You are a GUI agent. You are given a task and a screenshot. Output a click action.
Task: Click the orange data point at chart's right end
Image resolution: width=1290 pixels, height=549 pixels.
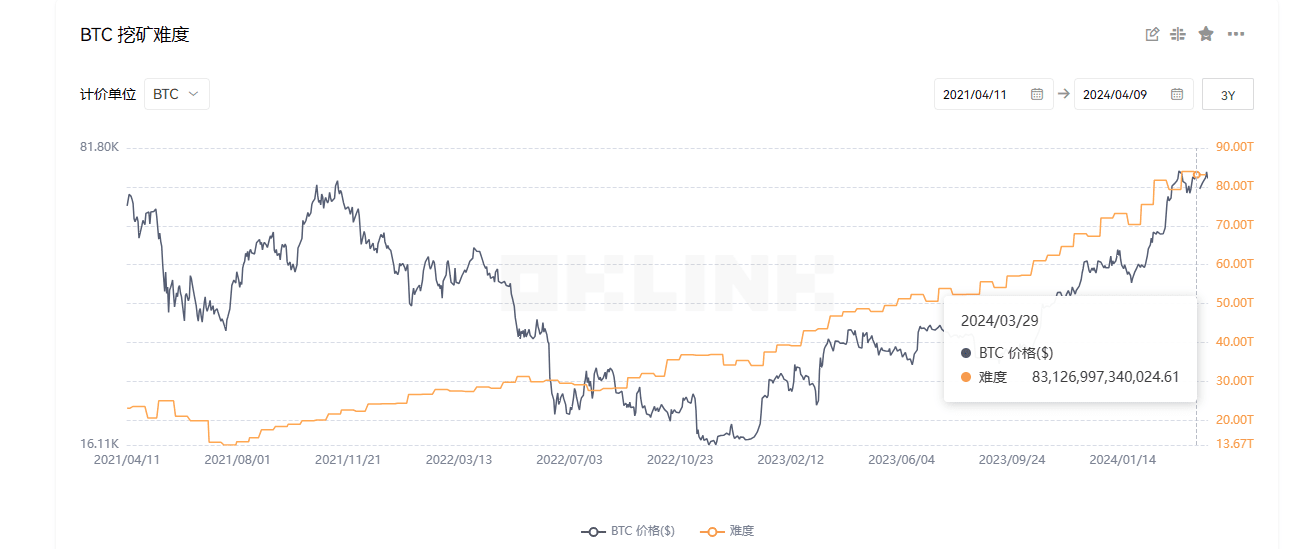(x=1197, y=175)
